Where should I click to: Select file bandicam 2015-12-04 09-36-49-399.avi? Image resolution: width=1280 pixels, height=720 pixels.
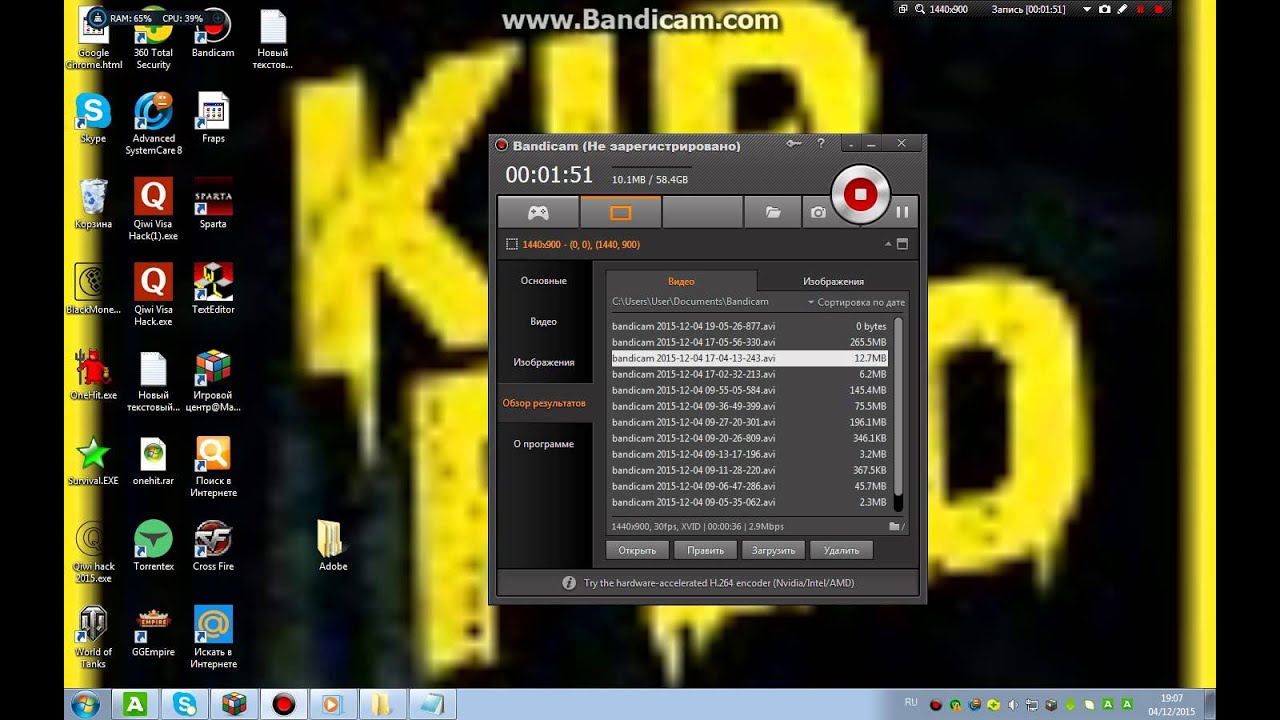[x=749, y=406]
